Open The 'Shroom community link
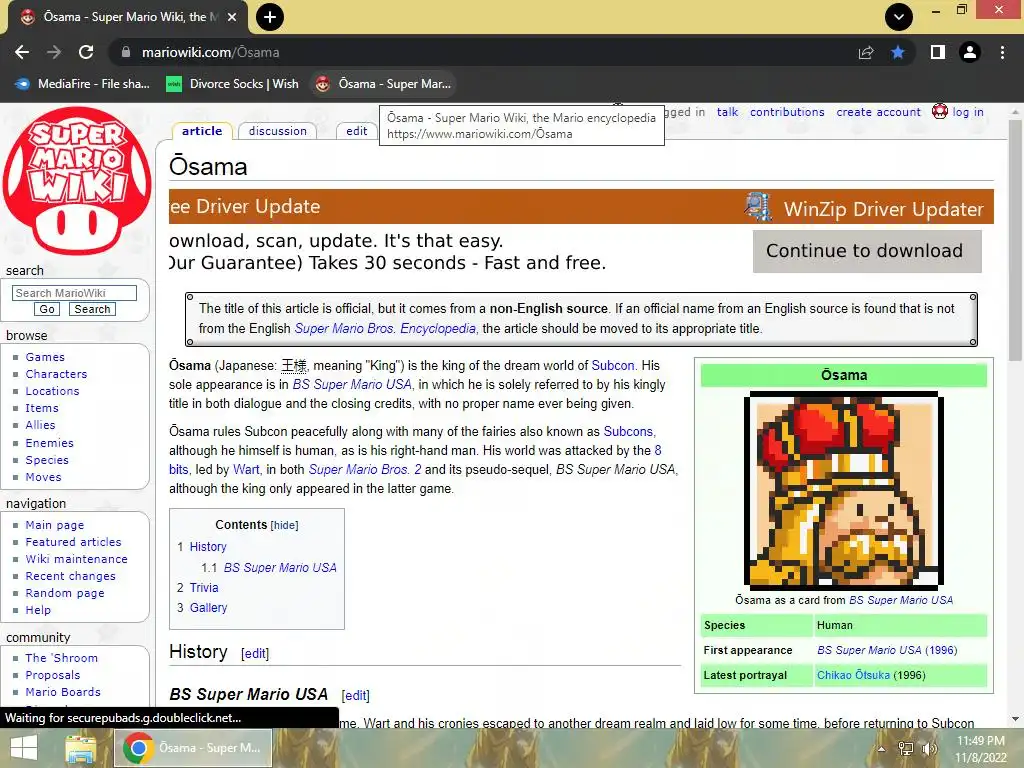1024x768 pixels. pyautogui.click(x=61, y=658)
